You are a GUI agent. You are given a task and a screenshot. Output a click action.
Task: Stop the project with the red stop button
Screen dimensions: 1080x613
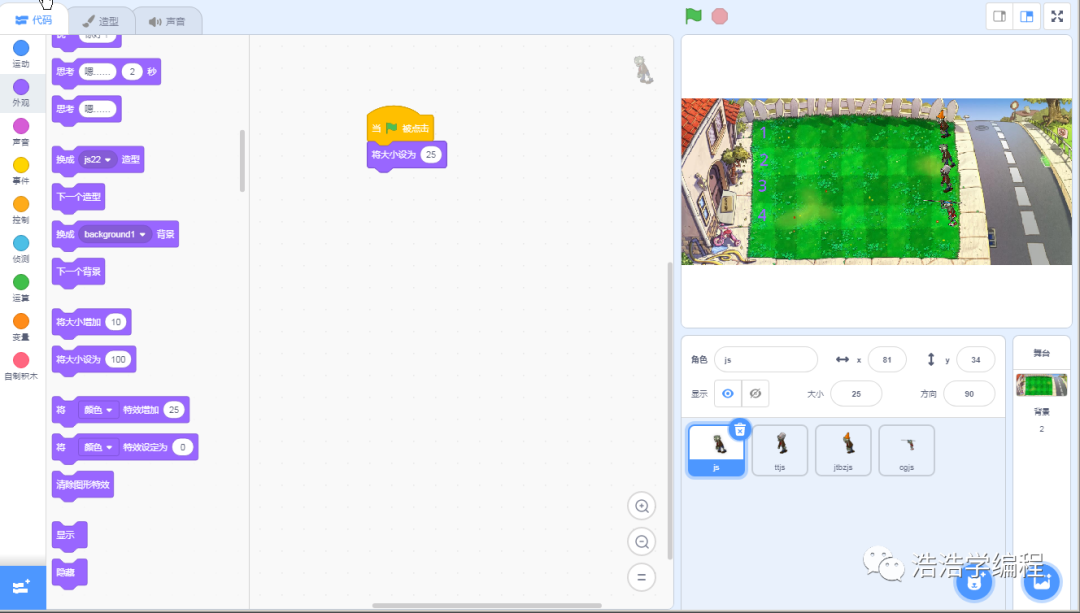[x=719, y=16]
